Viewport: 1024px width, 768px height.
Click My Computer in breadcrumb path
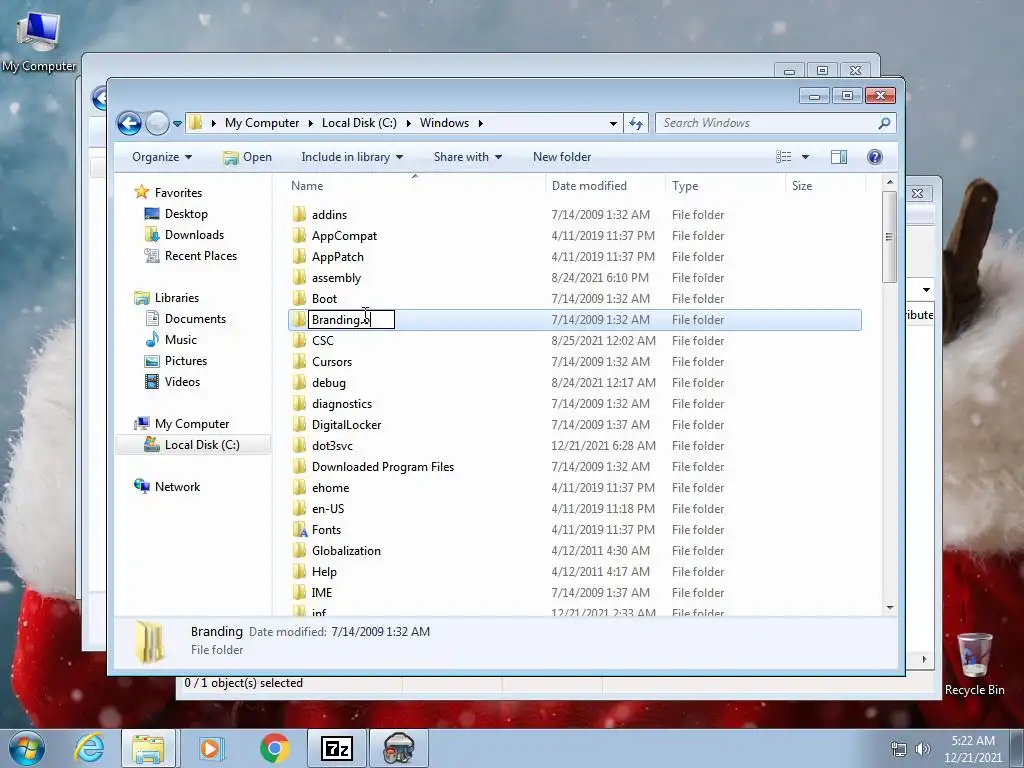coord(262,123)
